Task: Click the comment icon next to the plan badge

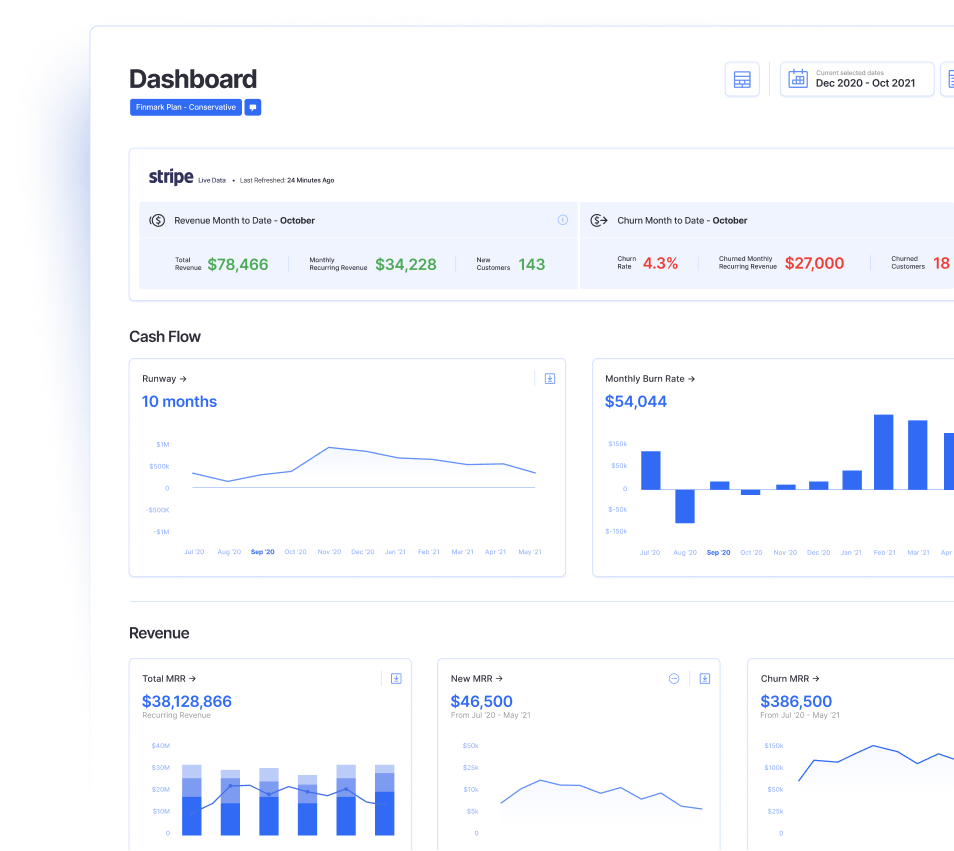Action: point(253,107)
